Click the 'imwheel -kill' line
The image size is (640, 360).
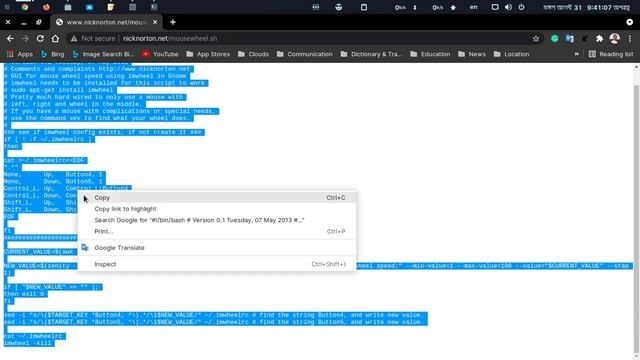click(29, 343)
